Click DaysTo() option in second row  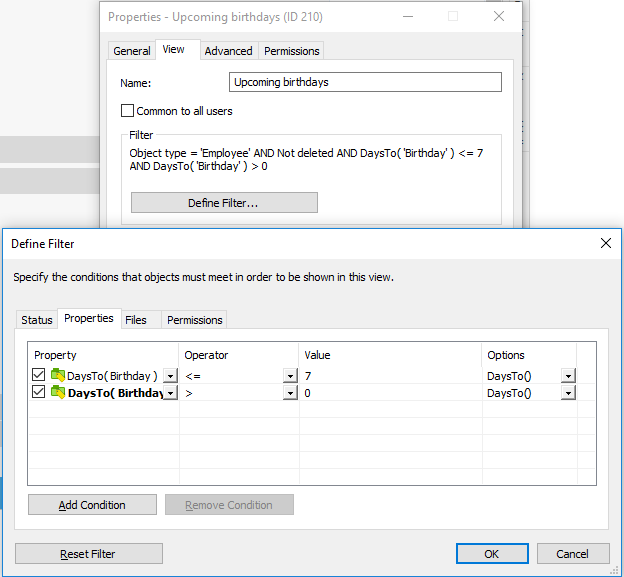(x=509, y=393)
